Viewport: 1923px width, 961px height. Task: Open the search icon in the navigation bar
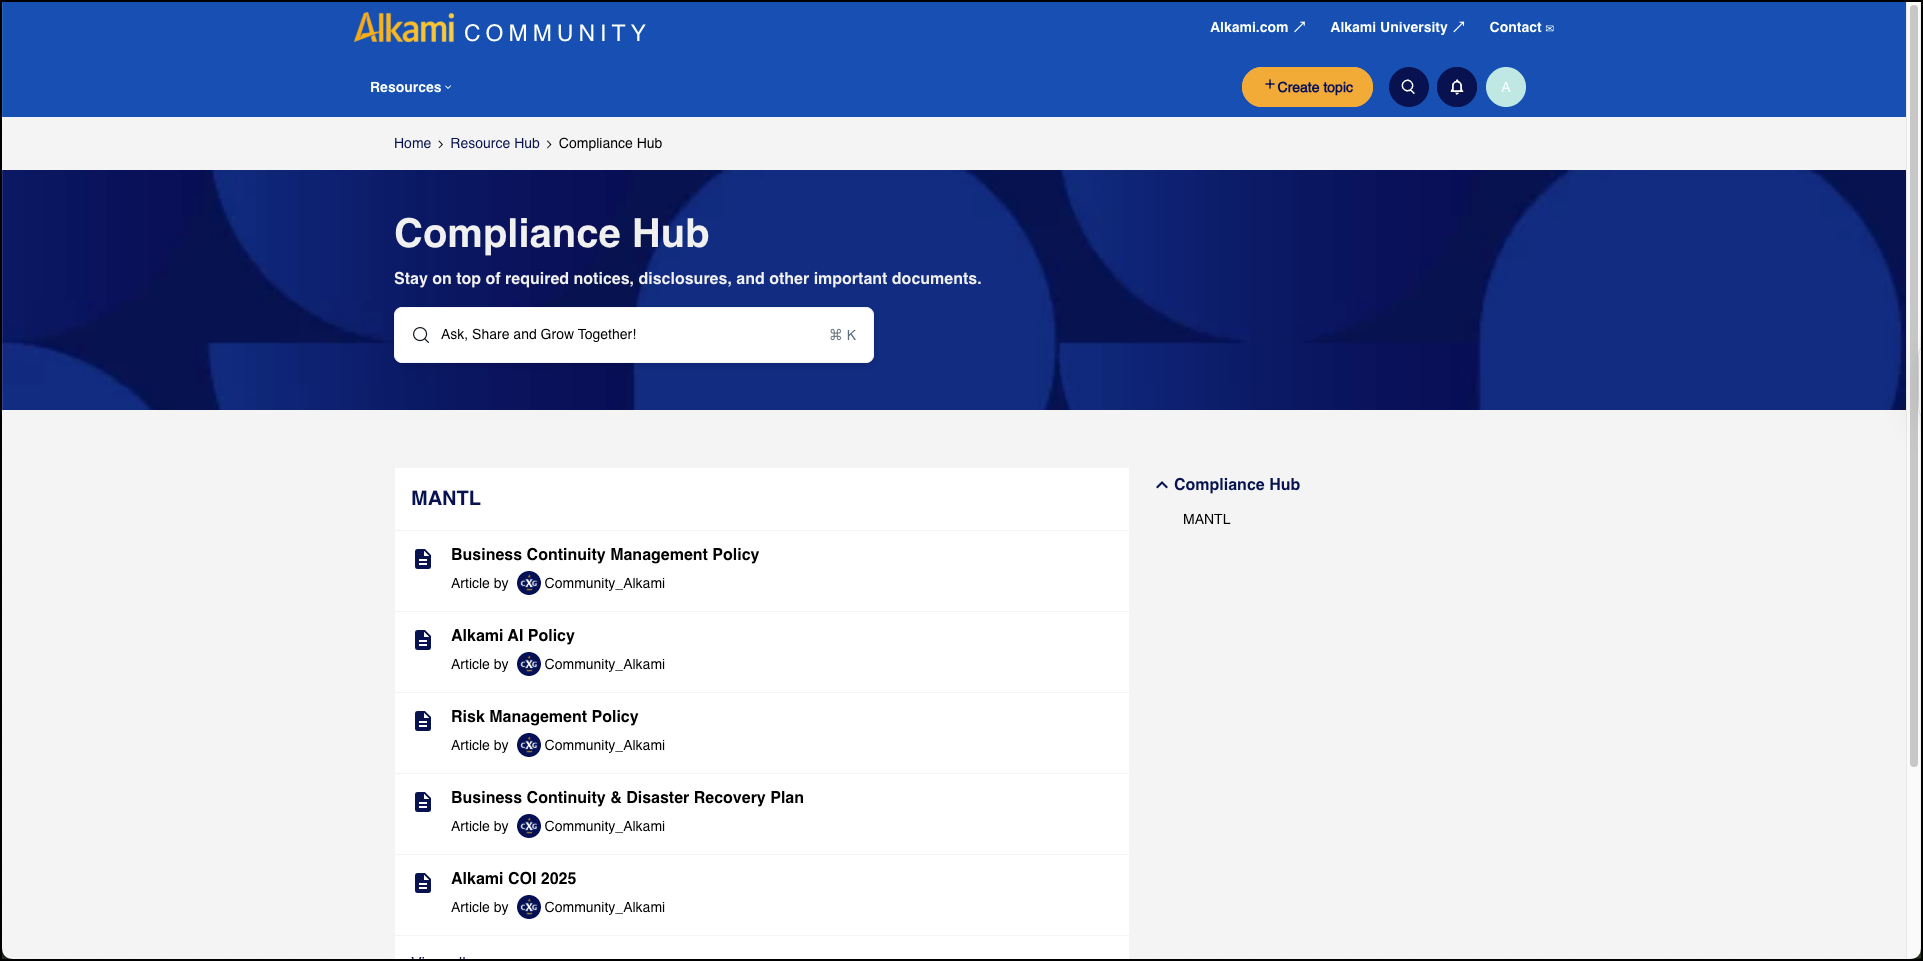pos(1408,87)
